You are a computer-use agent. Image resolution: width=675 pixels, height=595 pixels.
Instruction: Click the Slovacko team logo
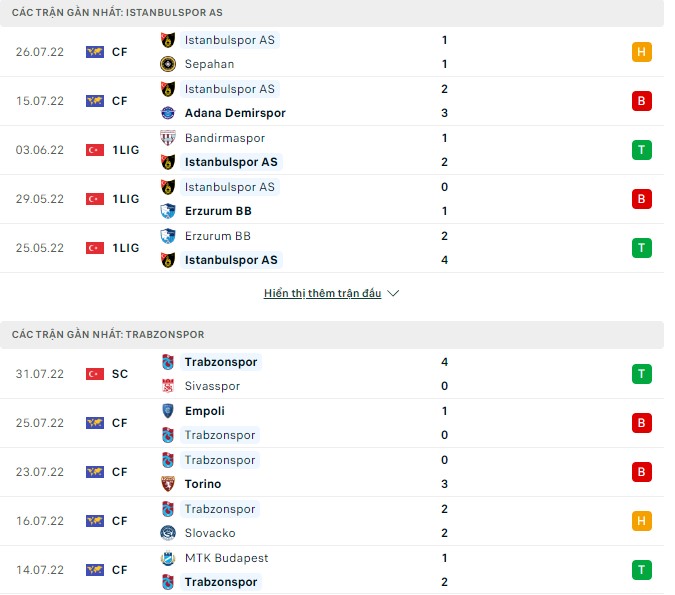pos(168,533)
